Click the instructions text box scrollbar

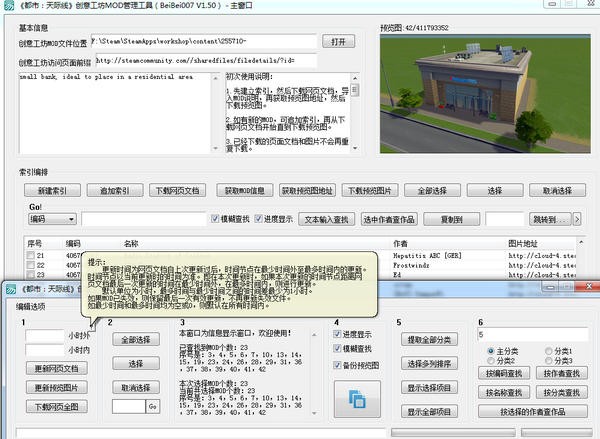coord(355,113)
